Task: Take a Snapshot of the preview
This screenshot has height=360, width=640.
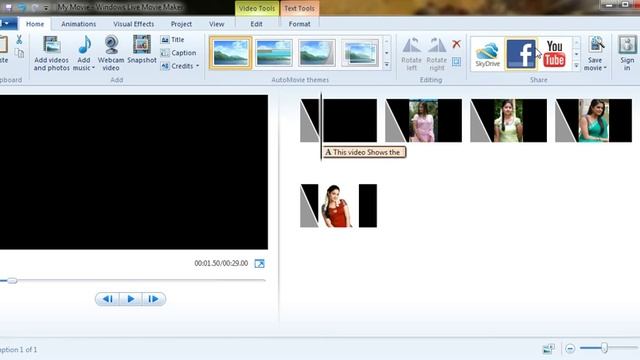Action: tap(142, 50)
